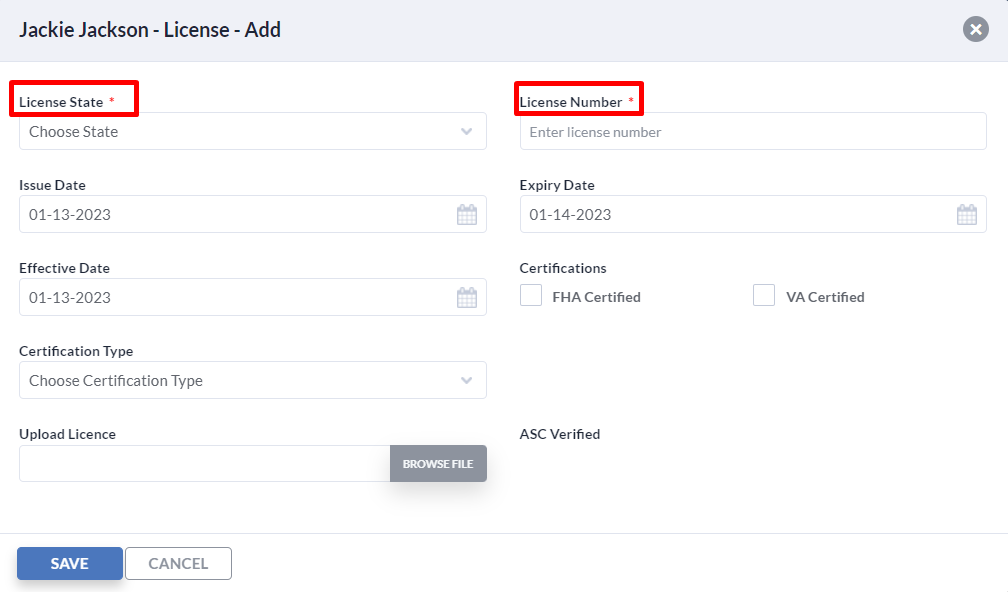Close the License Add dialog
Screen dimensions: 1008x592
975,29
